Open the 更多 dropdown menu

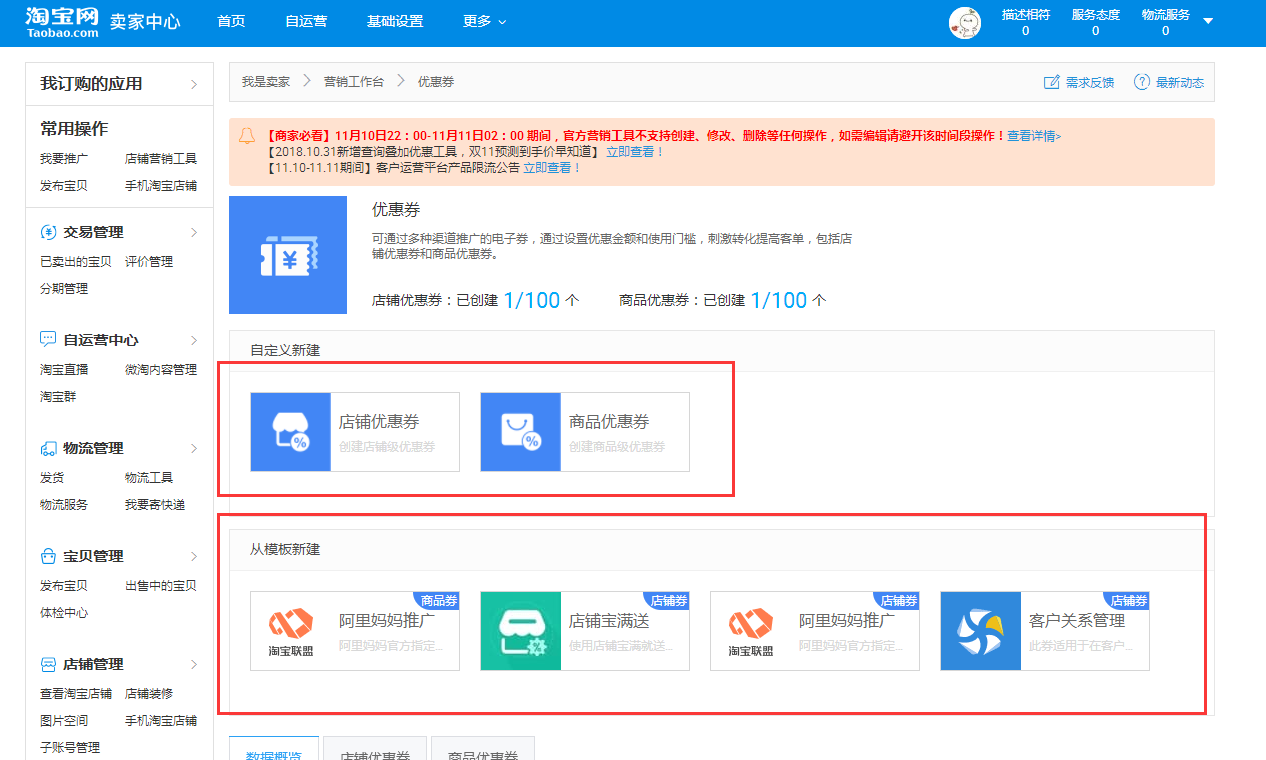pyautogui.click(x=484, y=21)
